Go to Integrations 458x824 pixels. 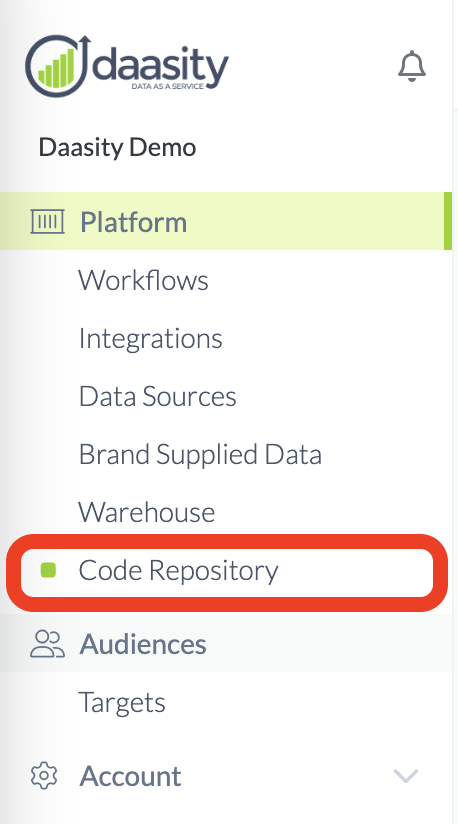click(150, 338)
